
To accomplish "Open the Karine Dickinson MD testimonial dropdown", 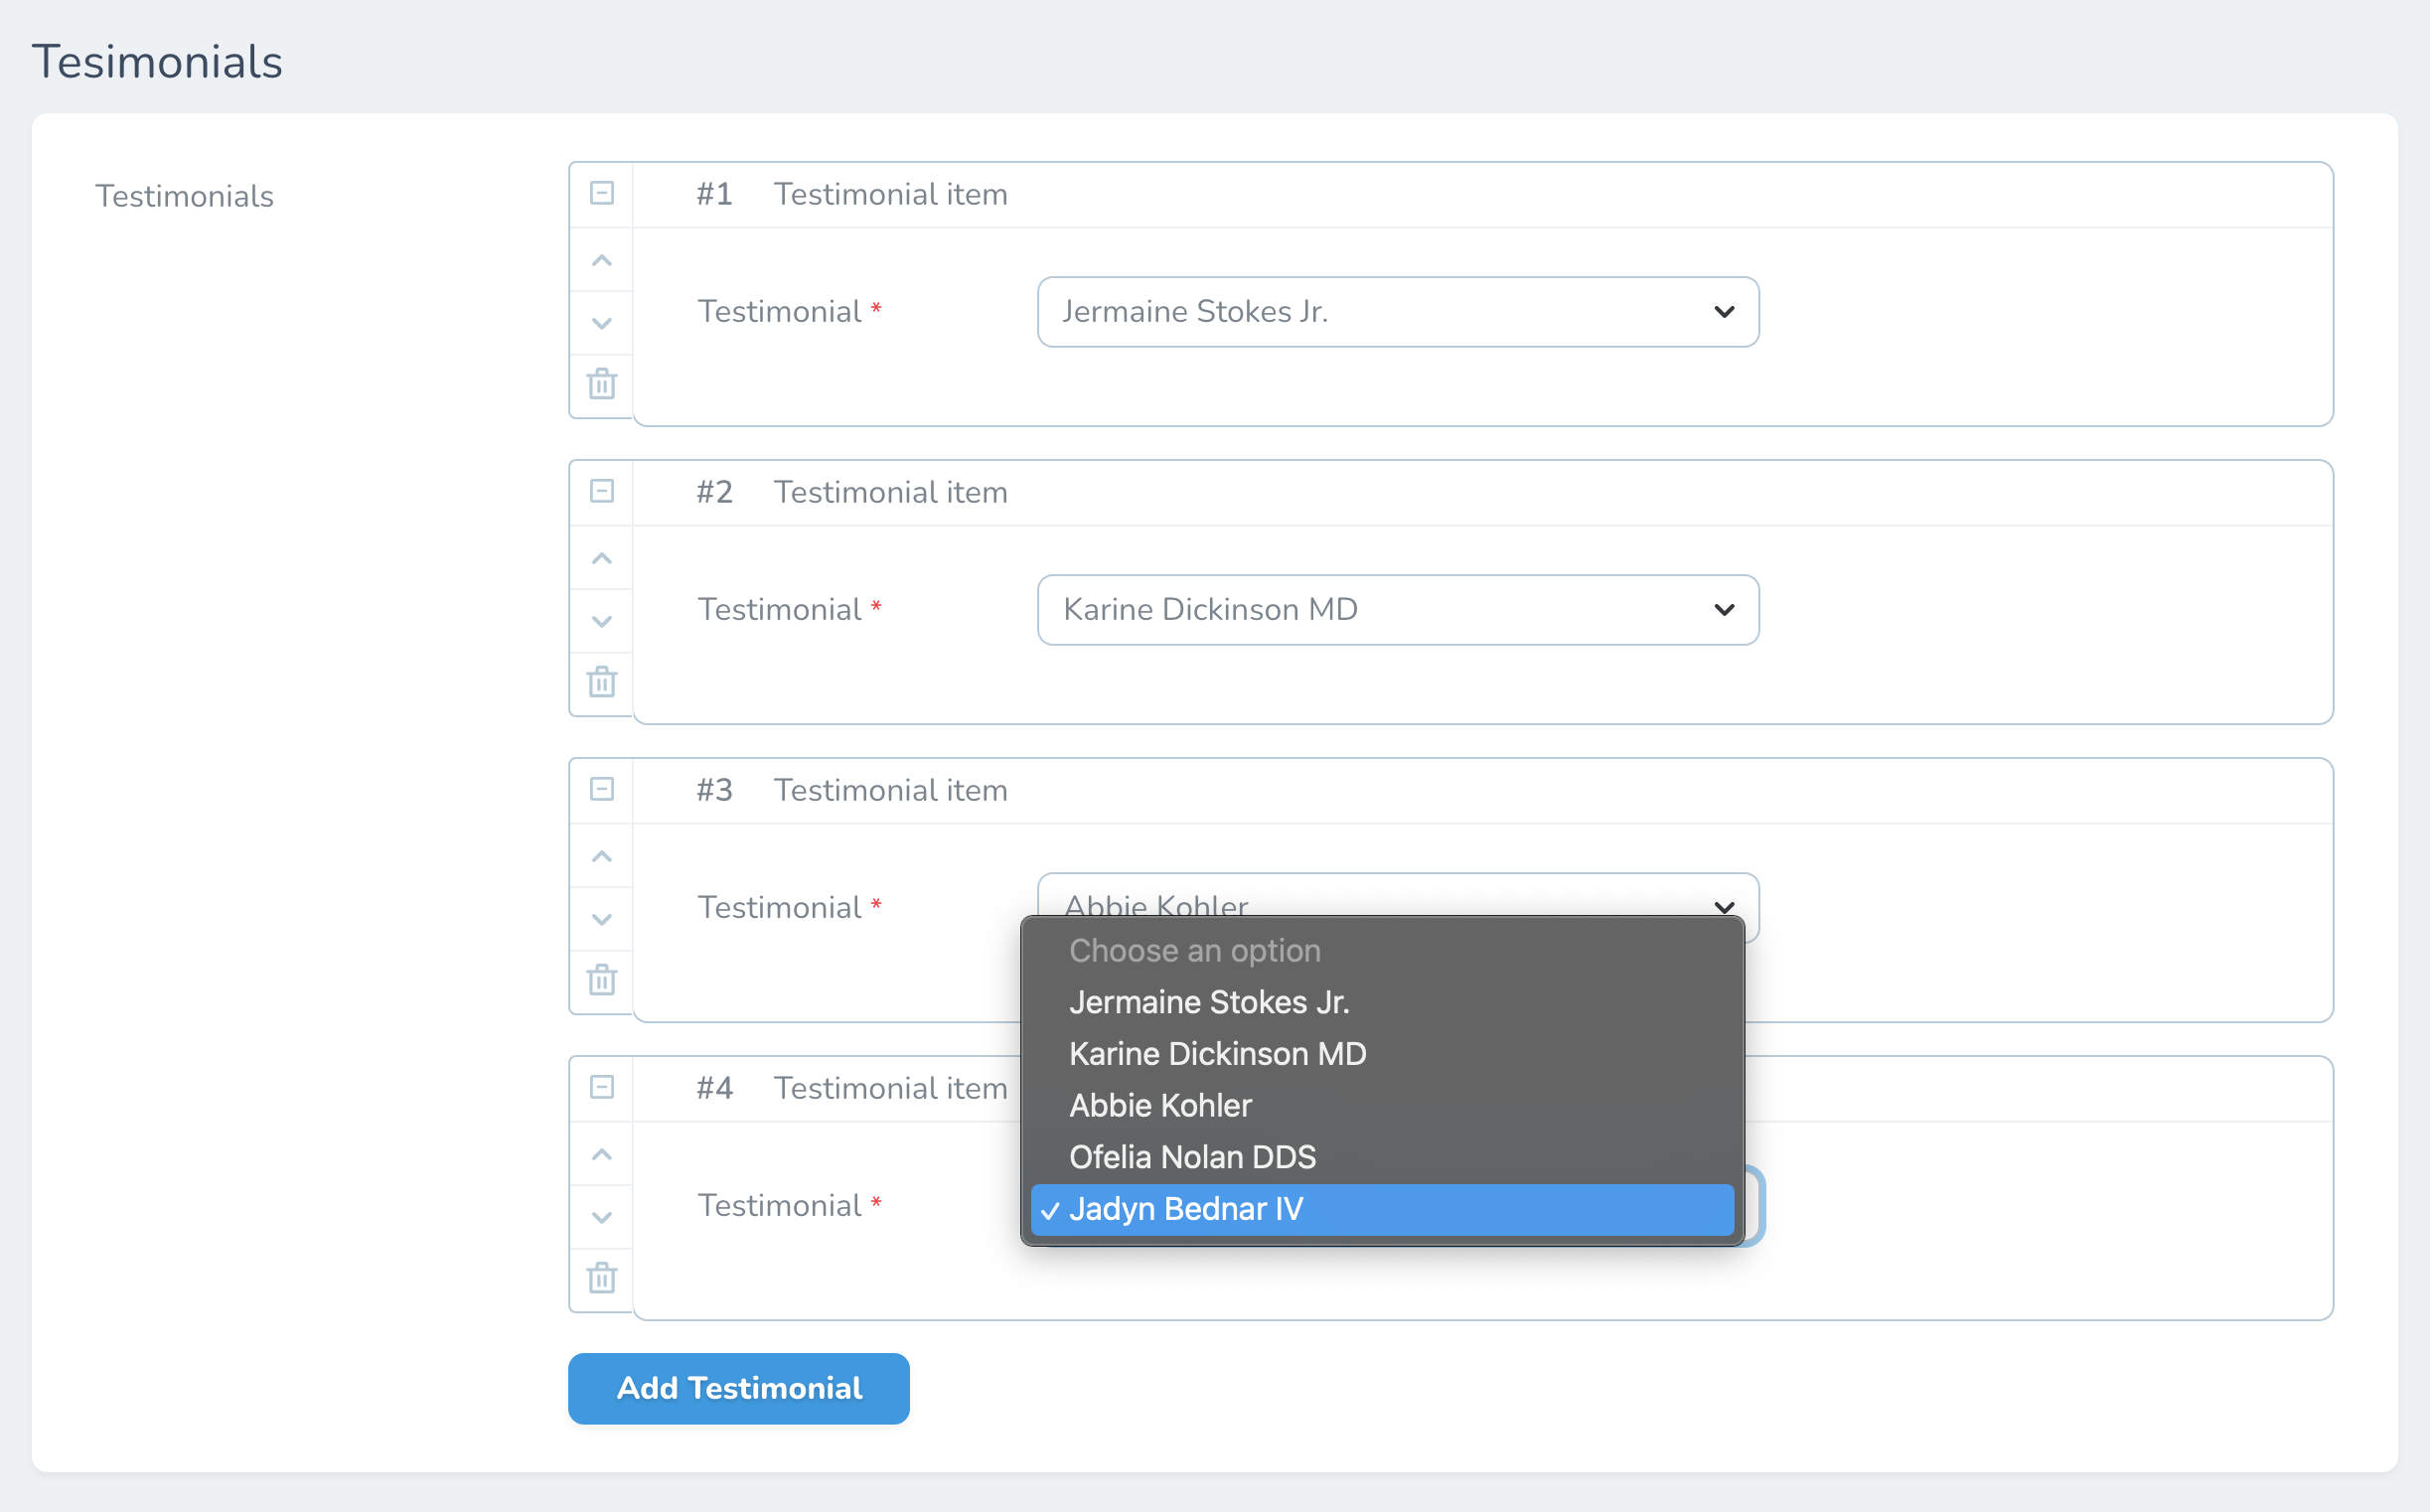I will (1397, 610).
